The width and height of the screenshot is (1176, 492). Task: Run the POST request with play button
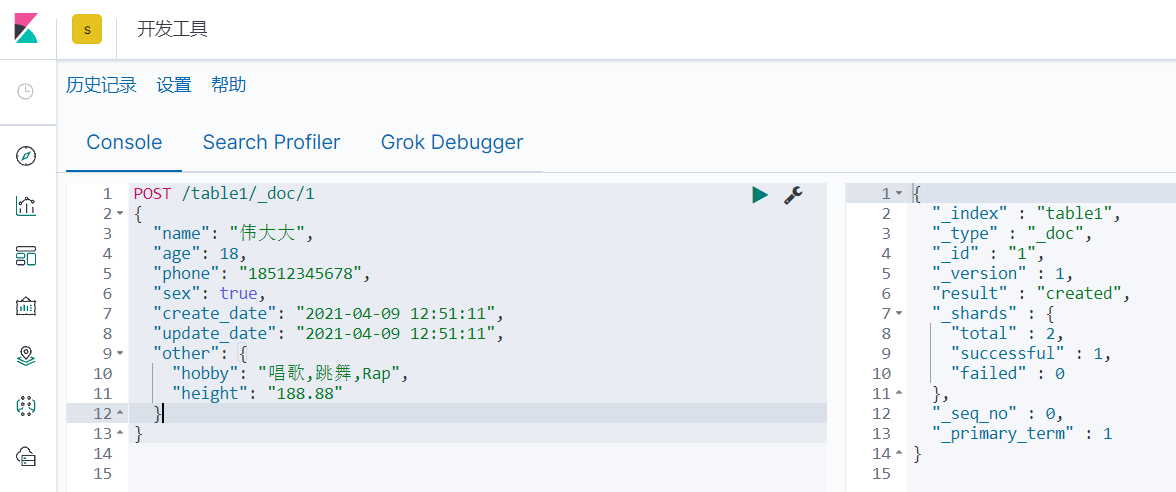click(760, 195)
